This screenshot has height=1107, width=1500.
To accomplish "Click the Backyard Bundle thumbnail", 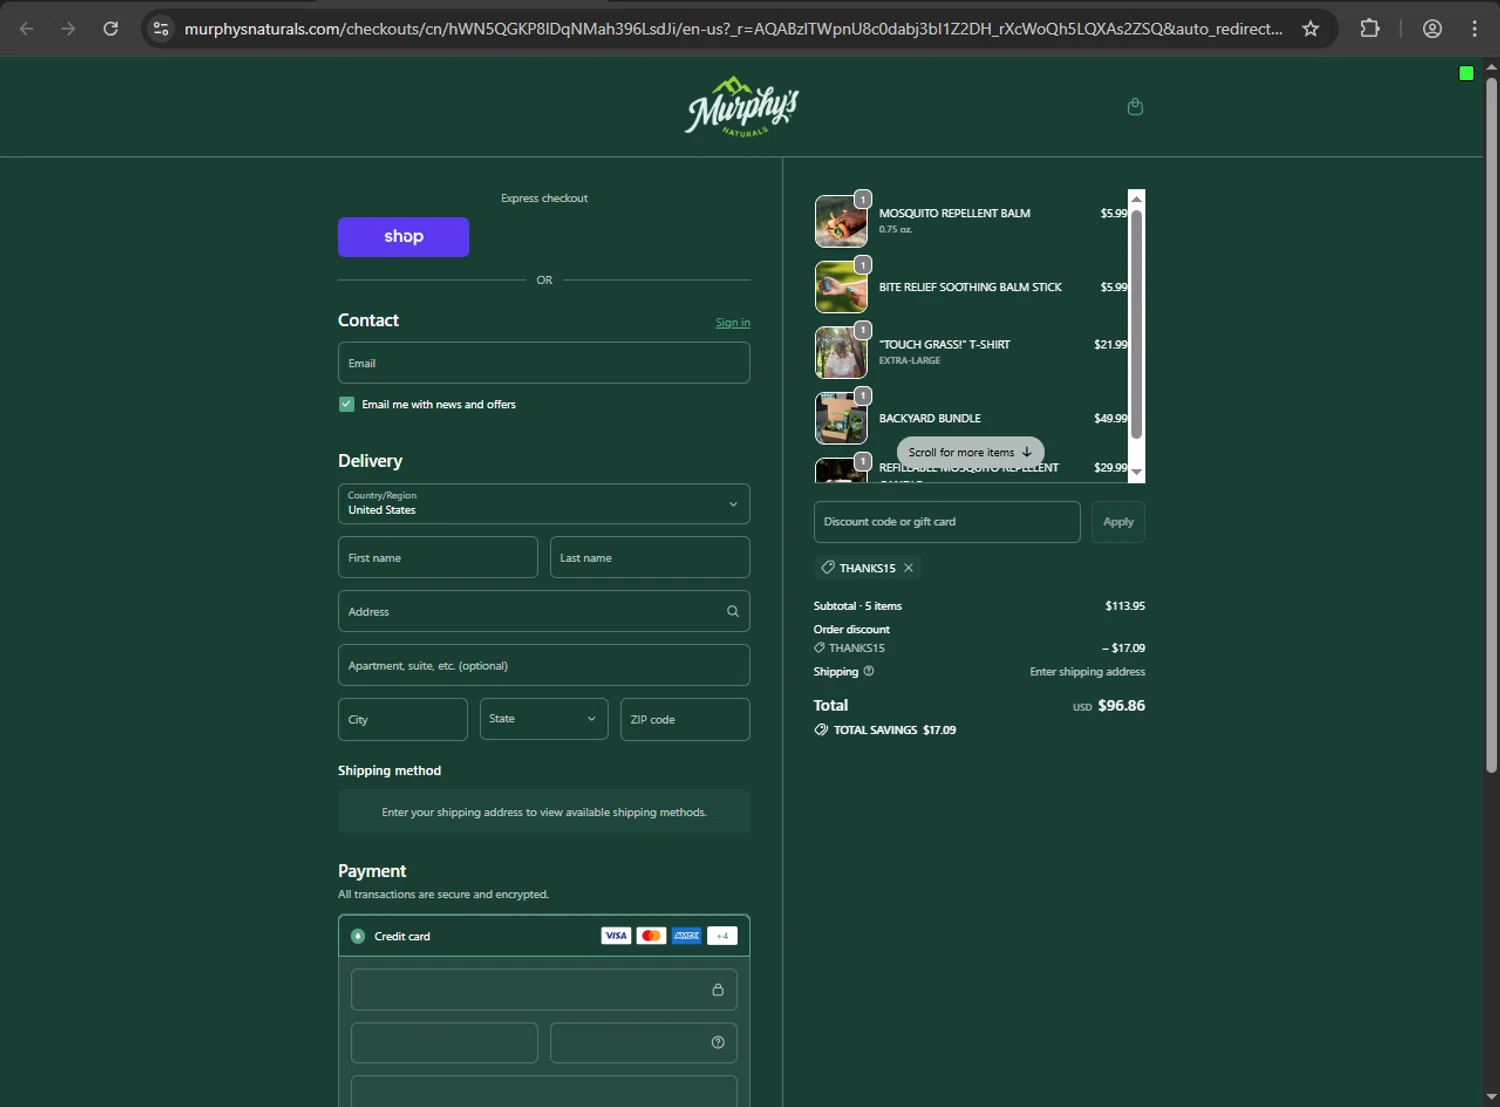I will pyautogui.click(x=841, y=418).
